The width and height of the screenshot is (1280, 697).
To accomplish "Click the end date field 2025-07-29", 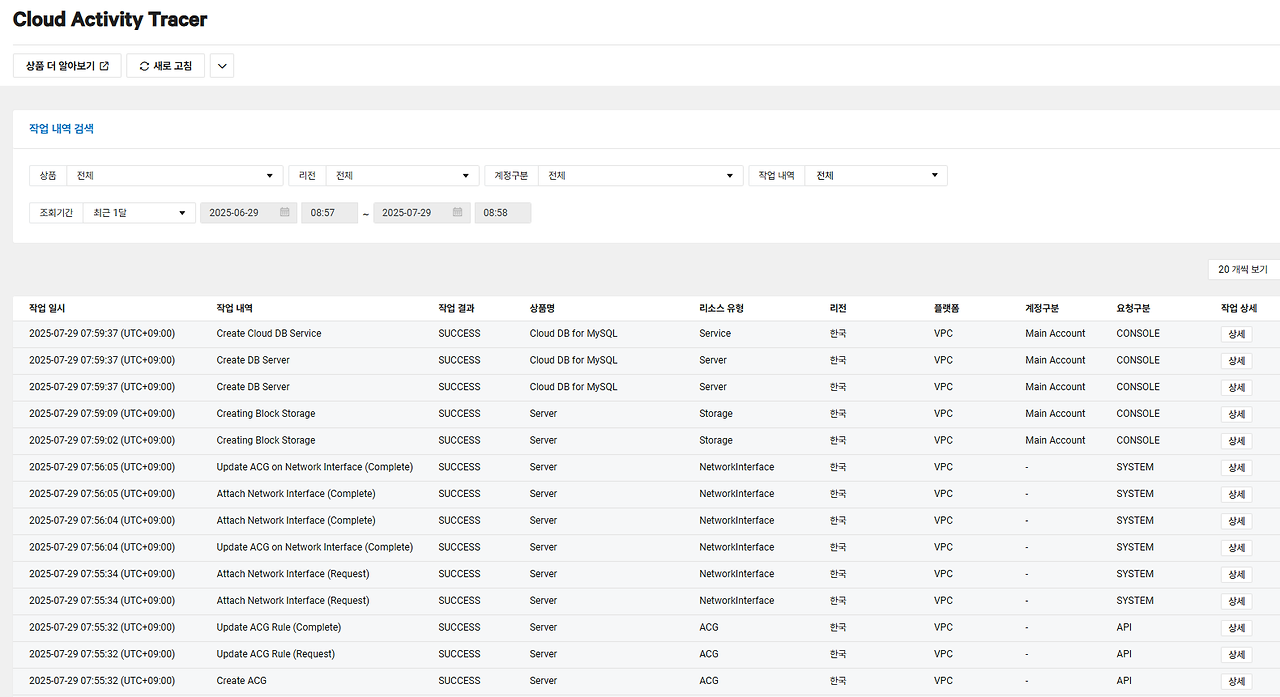I will point(421,213).
